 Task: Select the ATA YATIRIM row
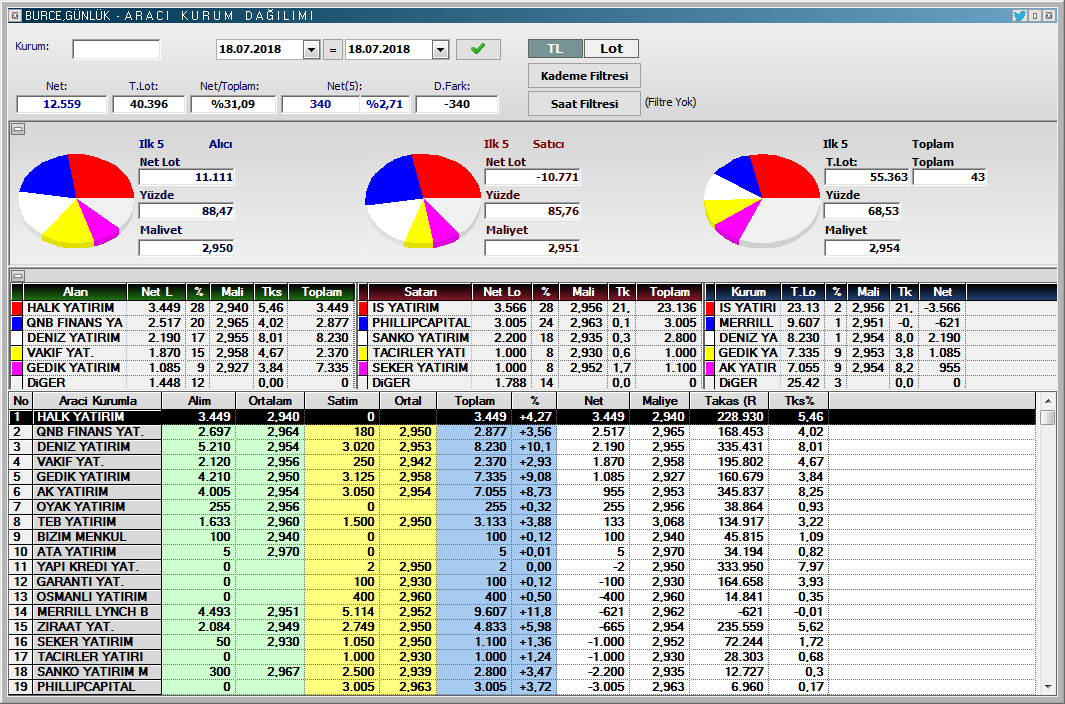coord(522,551)
